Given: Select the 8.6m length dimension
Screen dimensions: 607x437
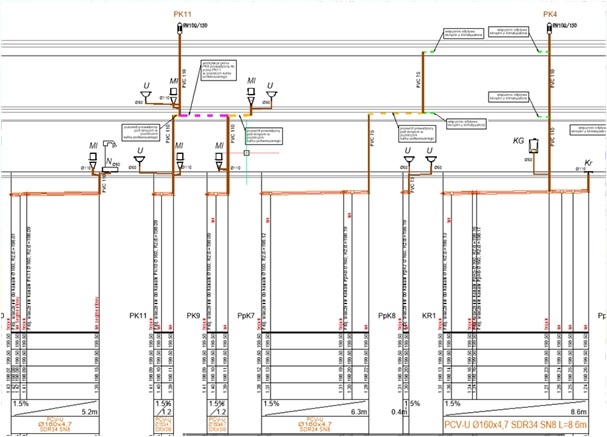Looking at the screenshot, I should [x=579, y=411].
